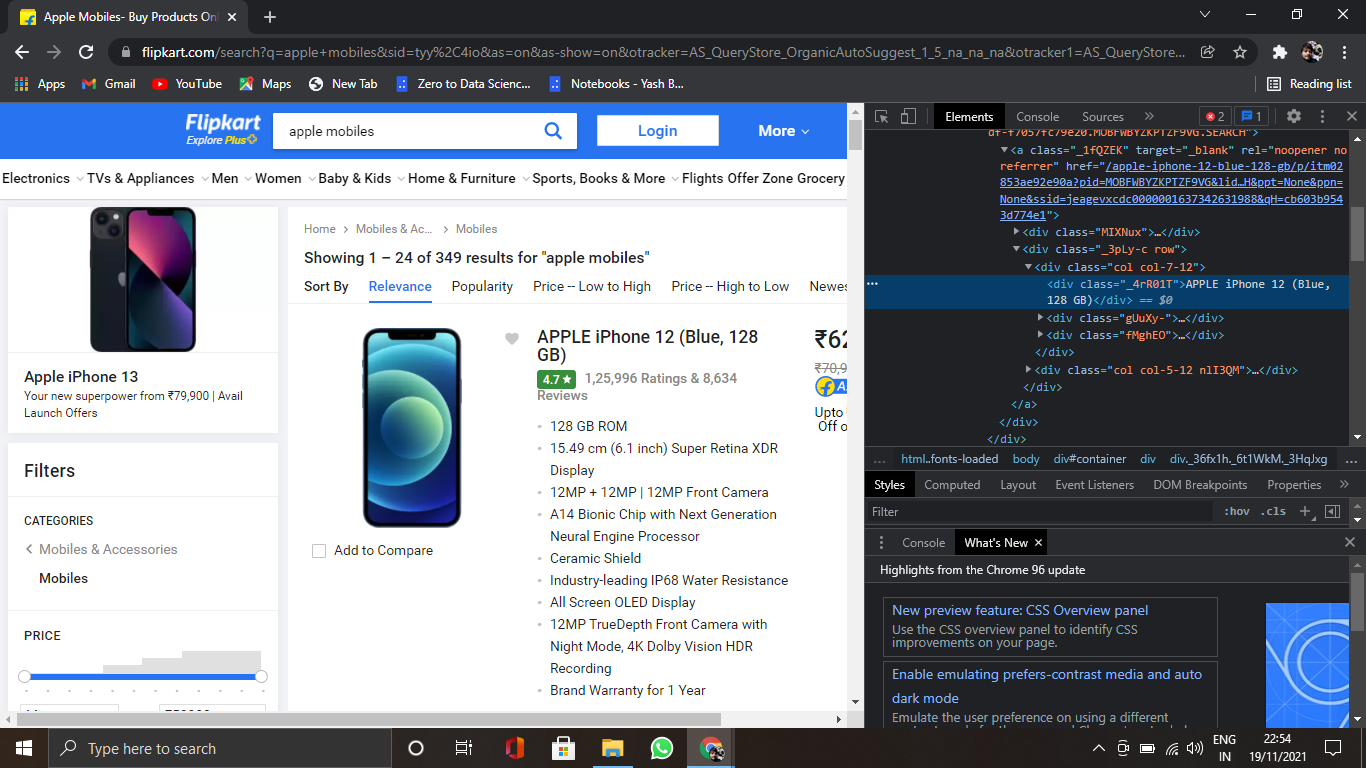Toggle the :hov element state button
This screenshot has height=768, width=1366.
pyautogui.click(x=1237, y=511)
